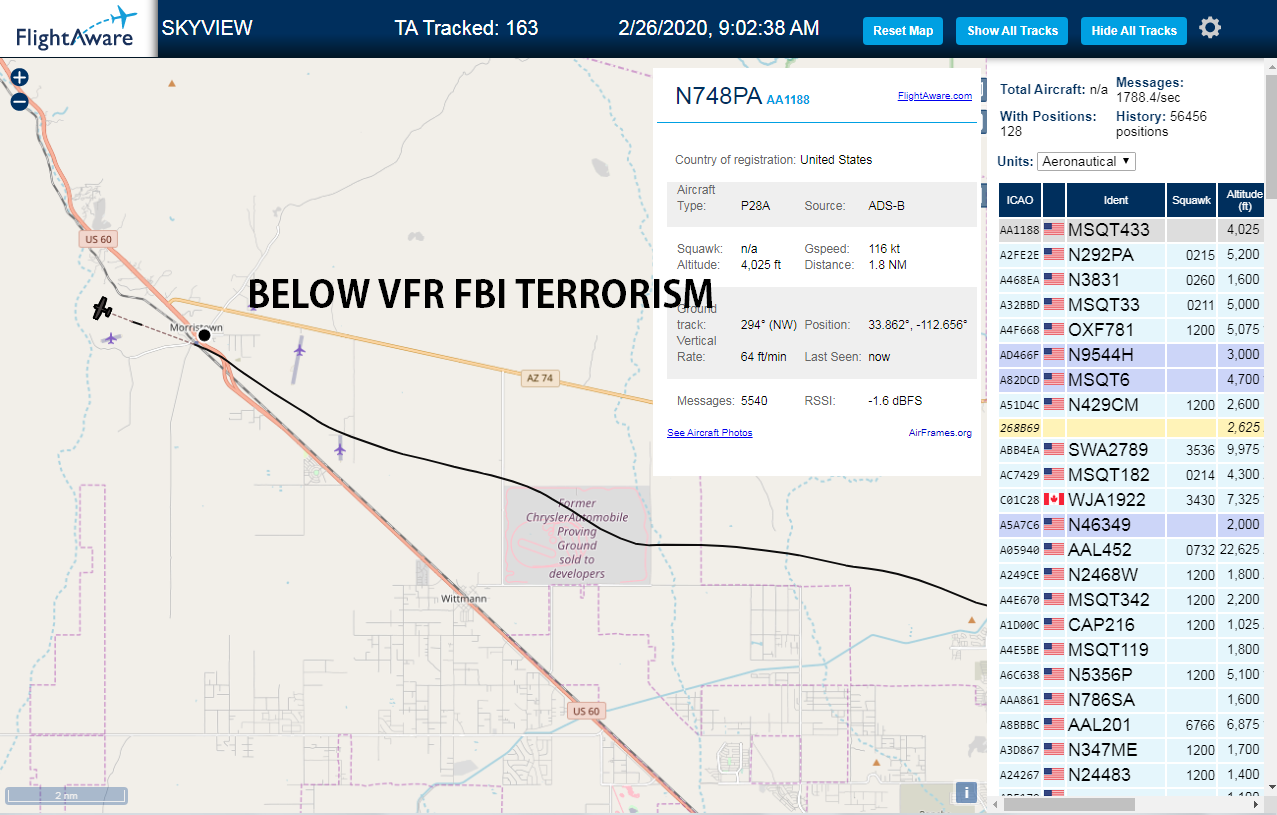Open the map info attribution button

(966, 792)
